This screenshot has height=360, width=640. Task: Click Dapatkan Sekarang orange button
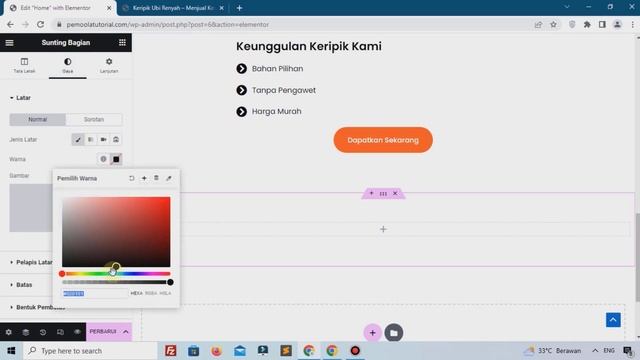[383, 140]
